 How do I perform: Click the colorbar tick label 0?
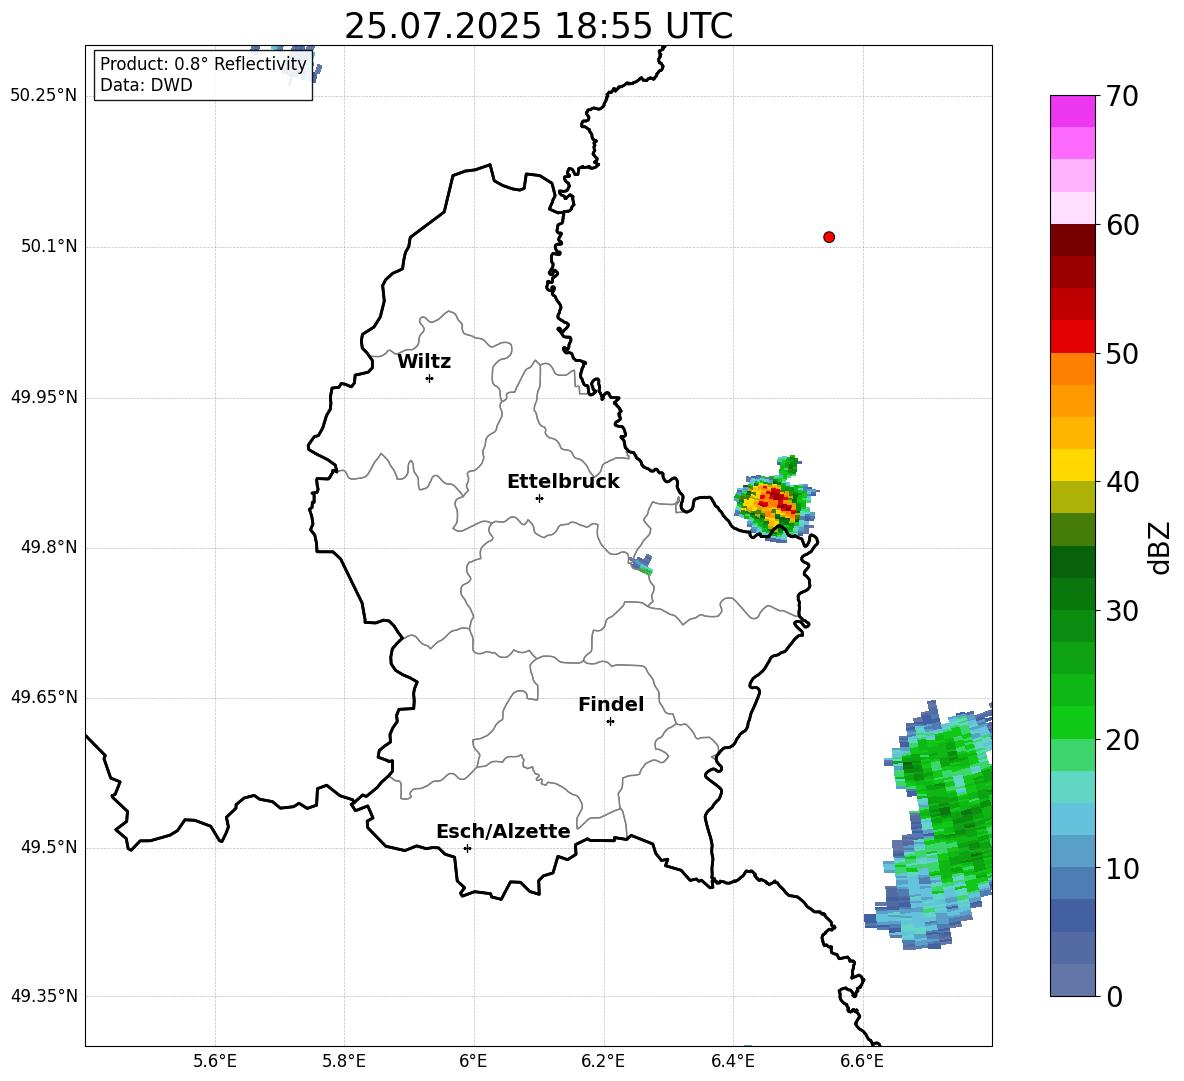(1115, 997)
